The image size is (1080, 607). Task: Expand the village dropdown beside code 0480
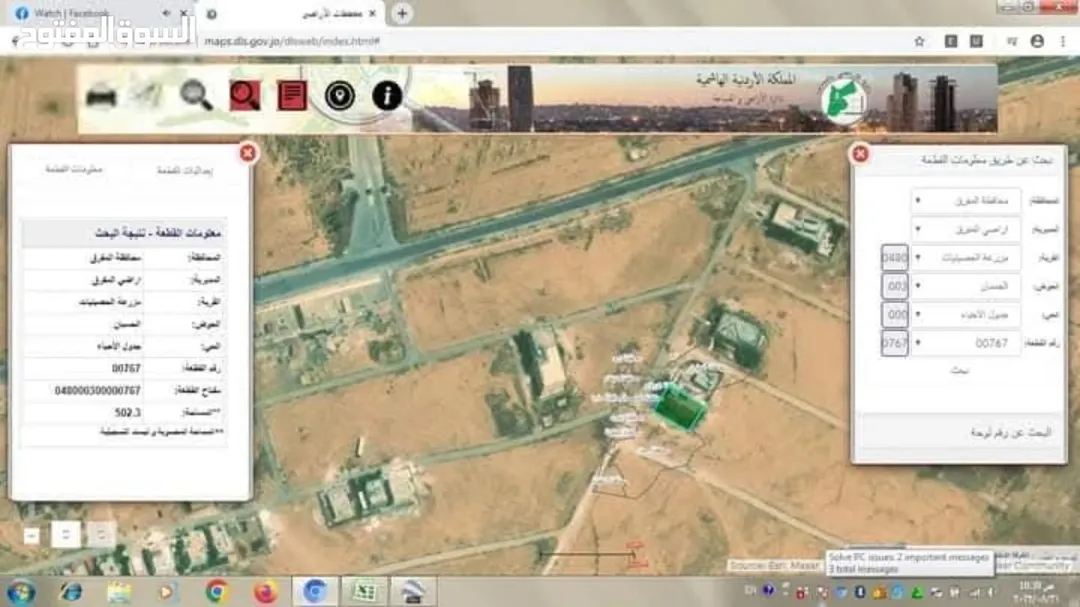(965, 258)
